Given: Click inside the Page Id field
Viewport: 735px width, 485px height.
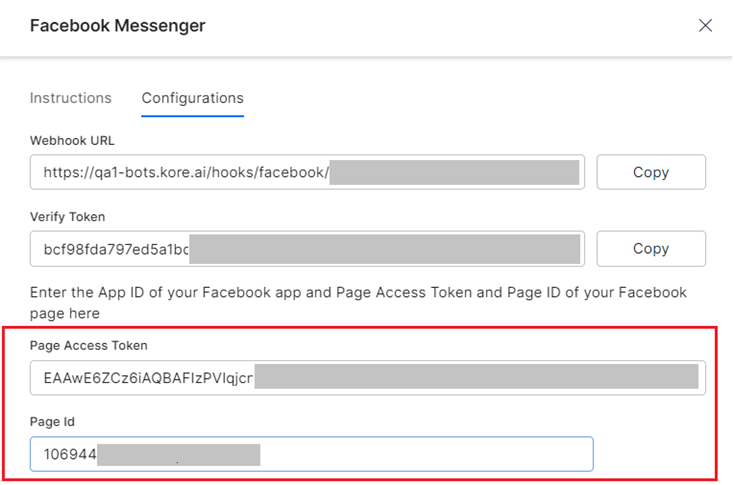Looking at the screenshot, I should (x=420, y=454).
